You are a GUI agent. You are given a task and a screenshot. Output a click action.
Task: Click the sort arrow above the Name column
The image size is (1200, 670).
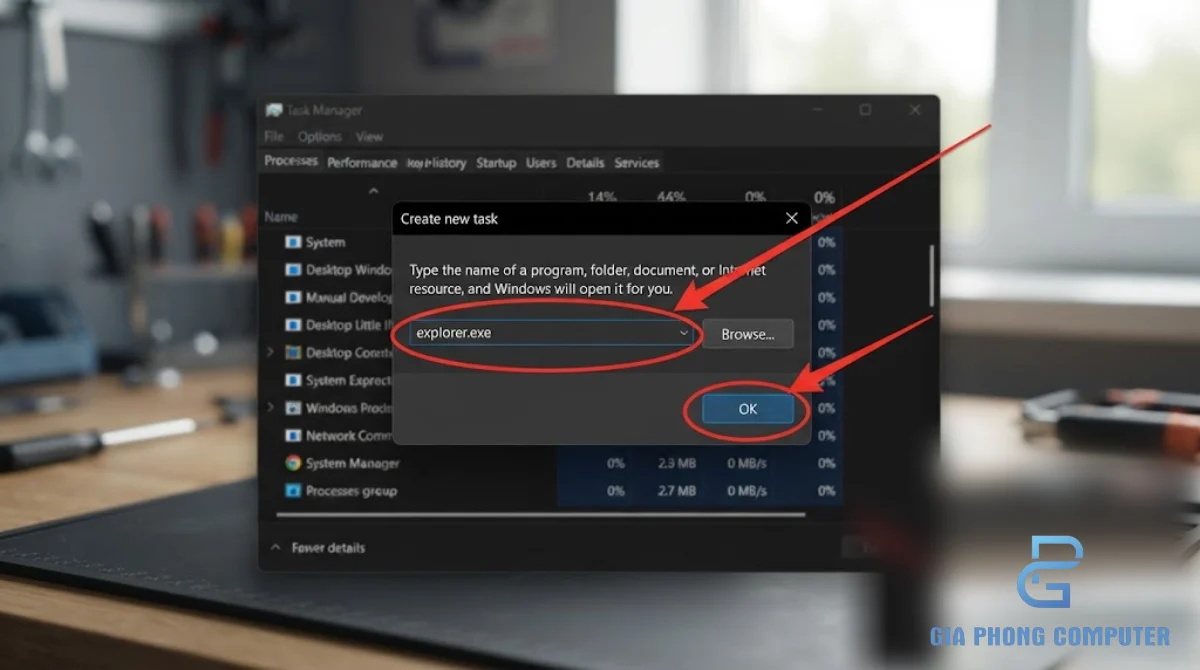click(x=374, y=191)
